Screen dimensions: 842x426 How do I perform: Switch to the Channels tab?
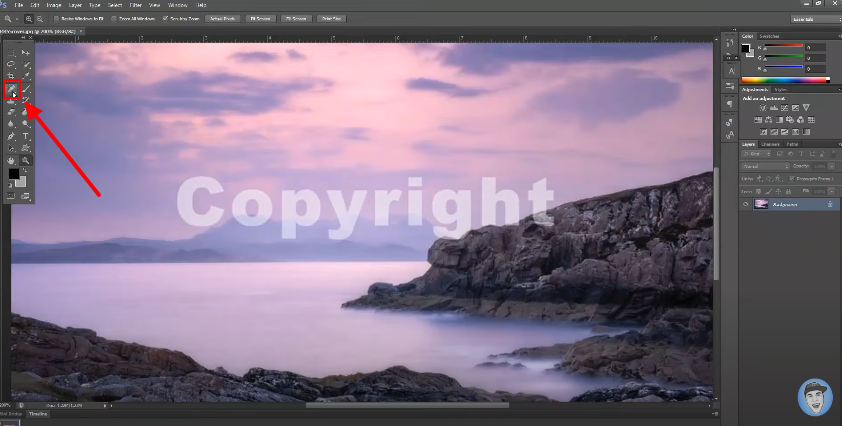pyautogui.click(x=771, y=144)
